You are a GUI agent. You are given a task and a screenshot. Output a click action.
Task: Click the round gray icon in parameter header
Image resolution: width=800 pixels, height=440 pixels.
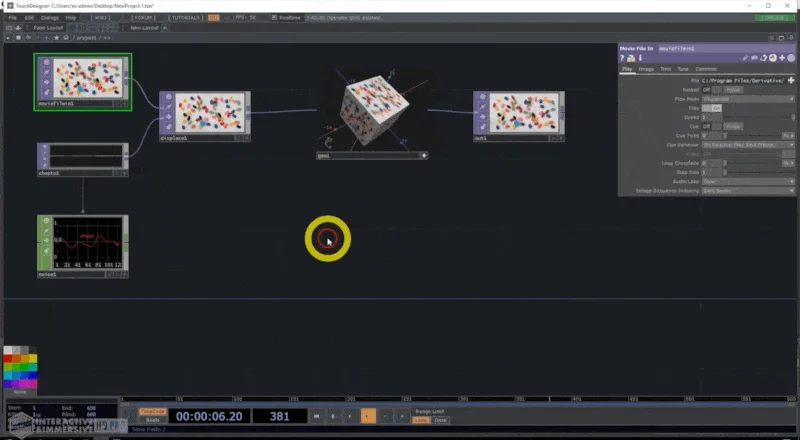(791, 58)
